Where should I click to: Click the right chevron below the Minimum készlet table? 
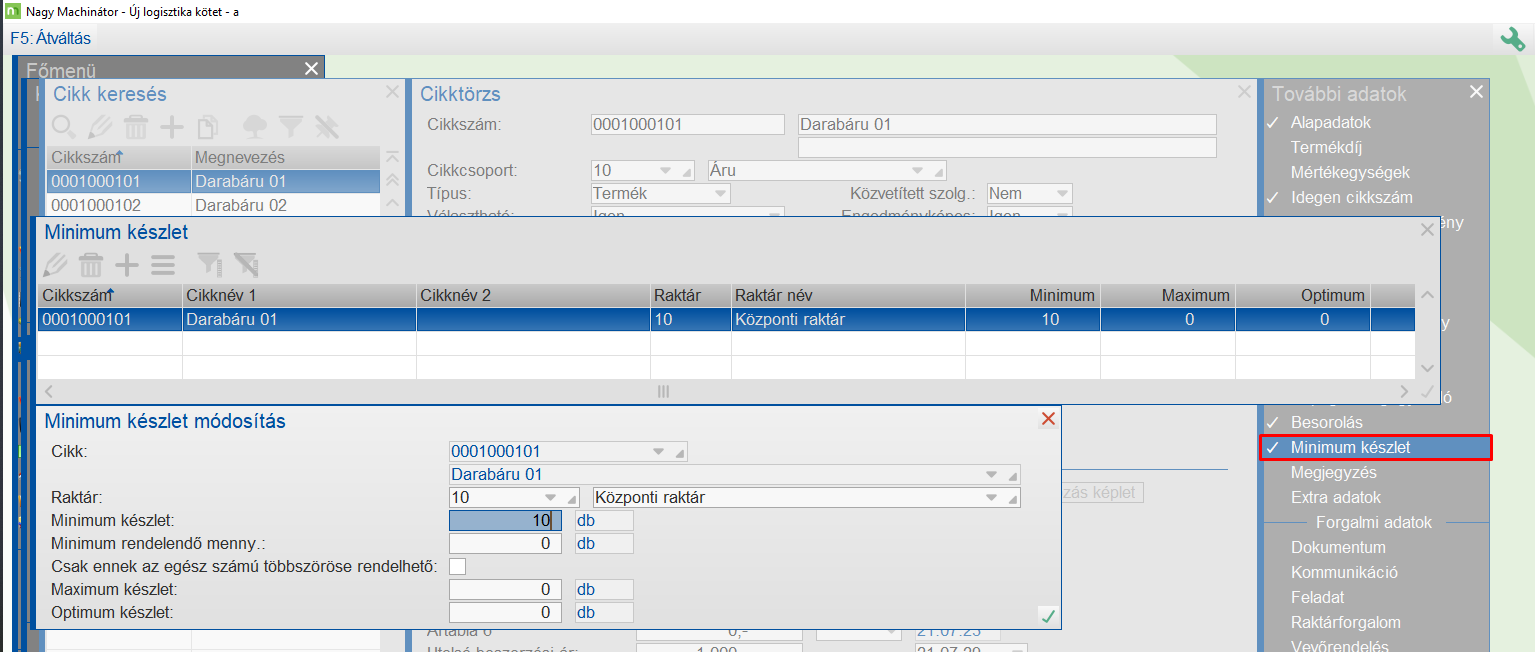(1405, 392)
